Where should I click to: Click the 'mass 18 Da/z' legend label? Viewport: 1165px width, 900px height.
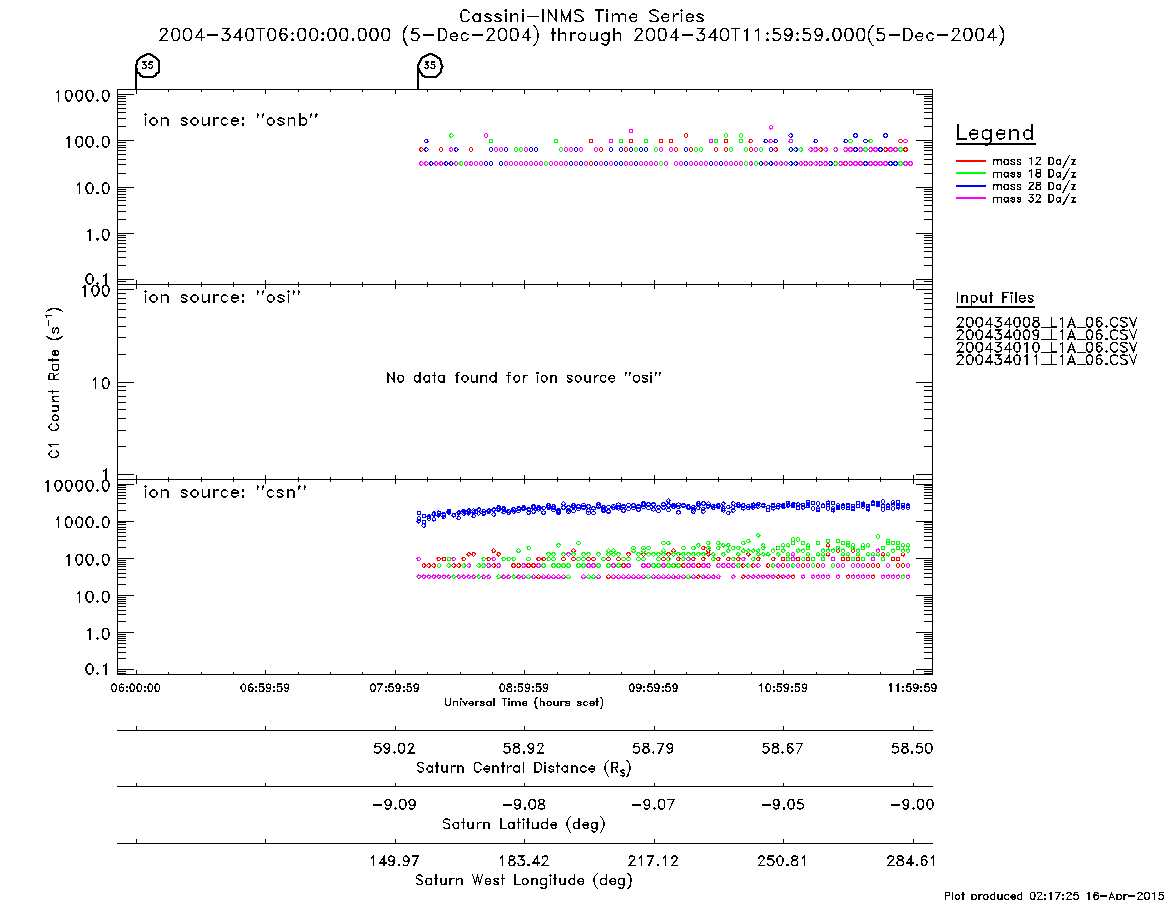(1034, 174)
